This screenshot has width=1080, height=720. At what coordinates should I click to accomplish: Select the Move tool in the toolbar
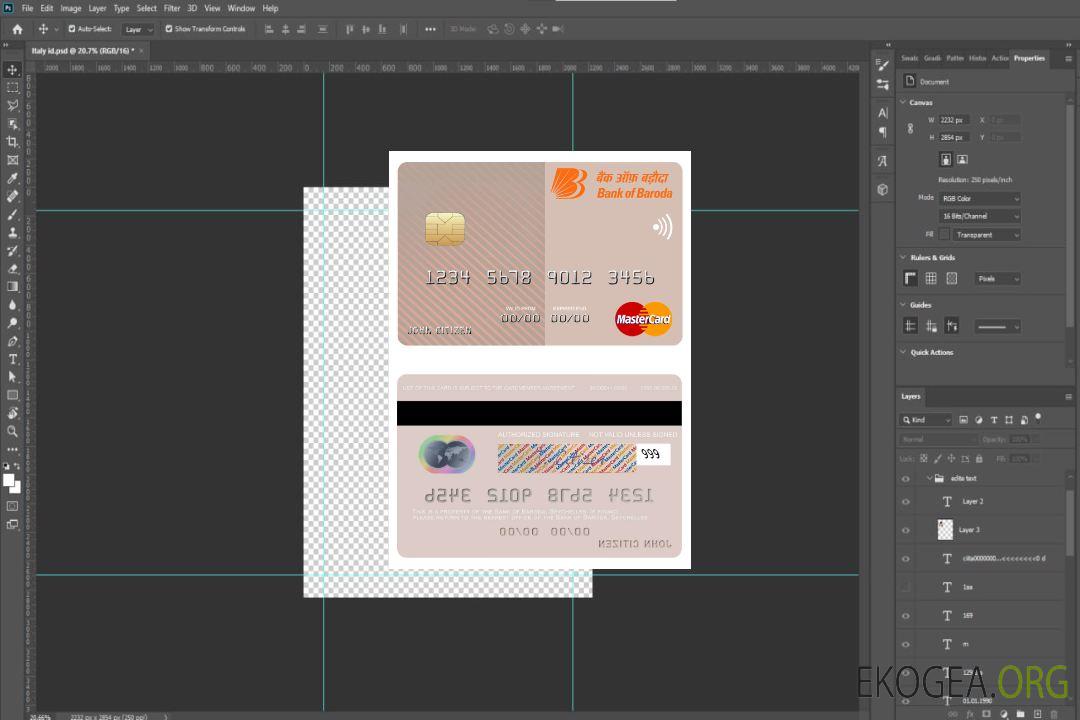12,70
